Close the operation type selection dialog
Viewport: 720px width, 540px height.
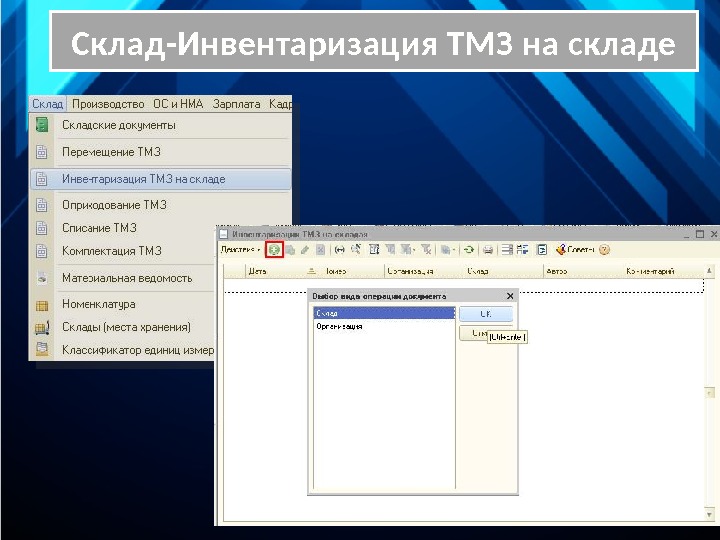510,296
